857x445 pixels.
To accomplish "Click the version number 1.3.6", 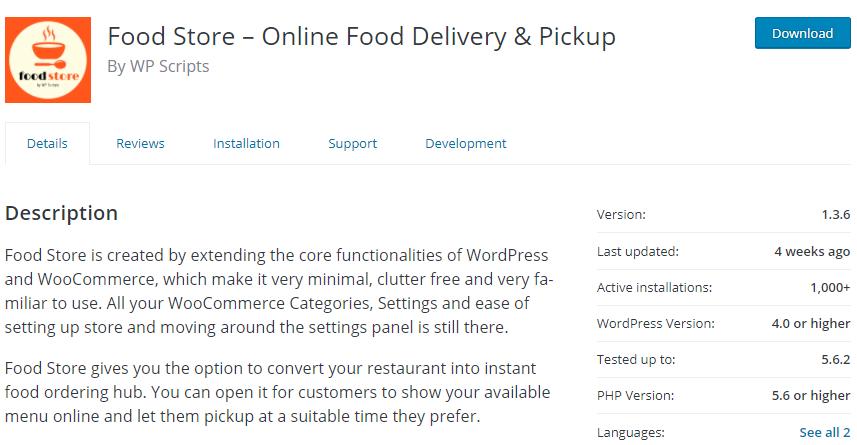I will (835, 215).
